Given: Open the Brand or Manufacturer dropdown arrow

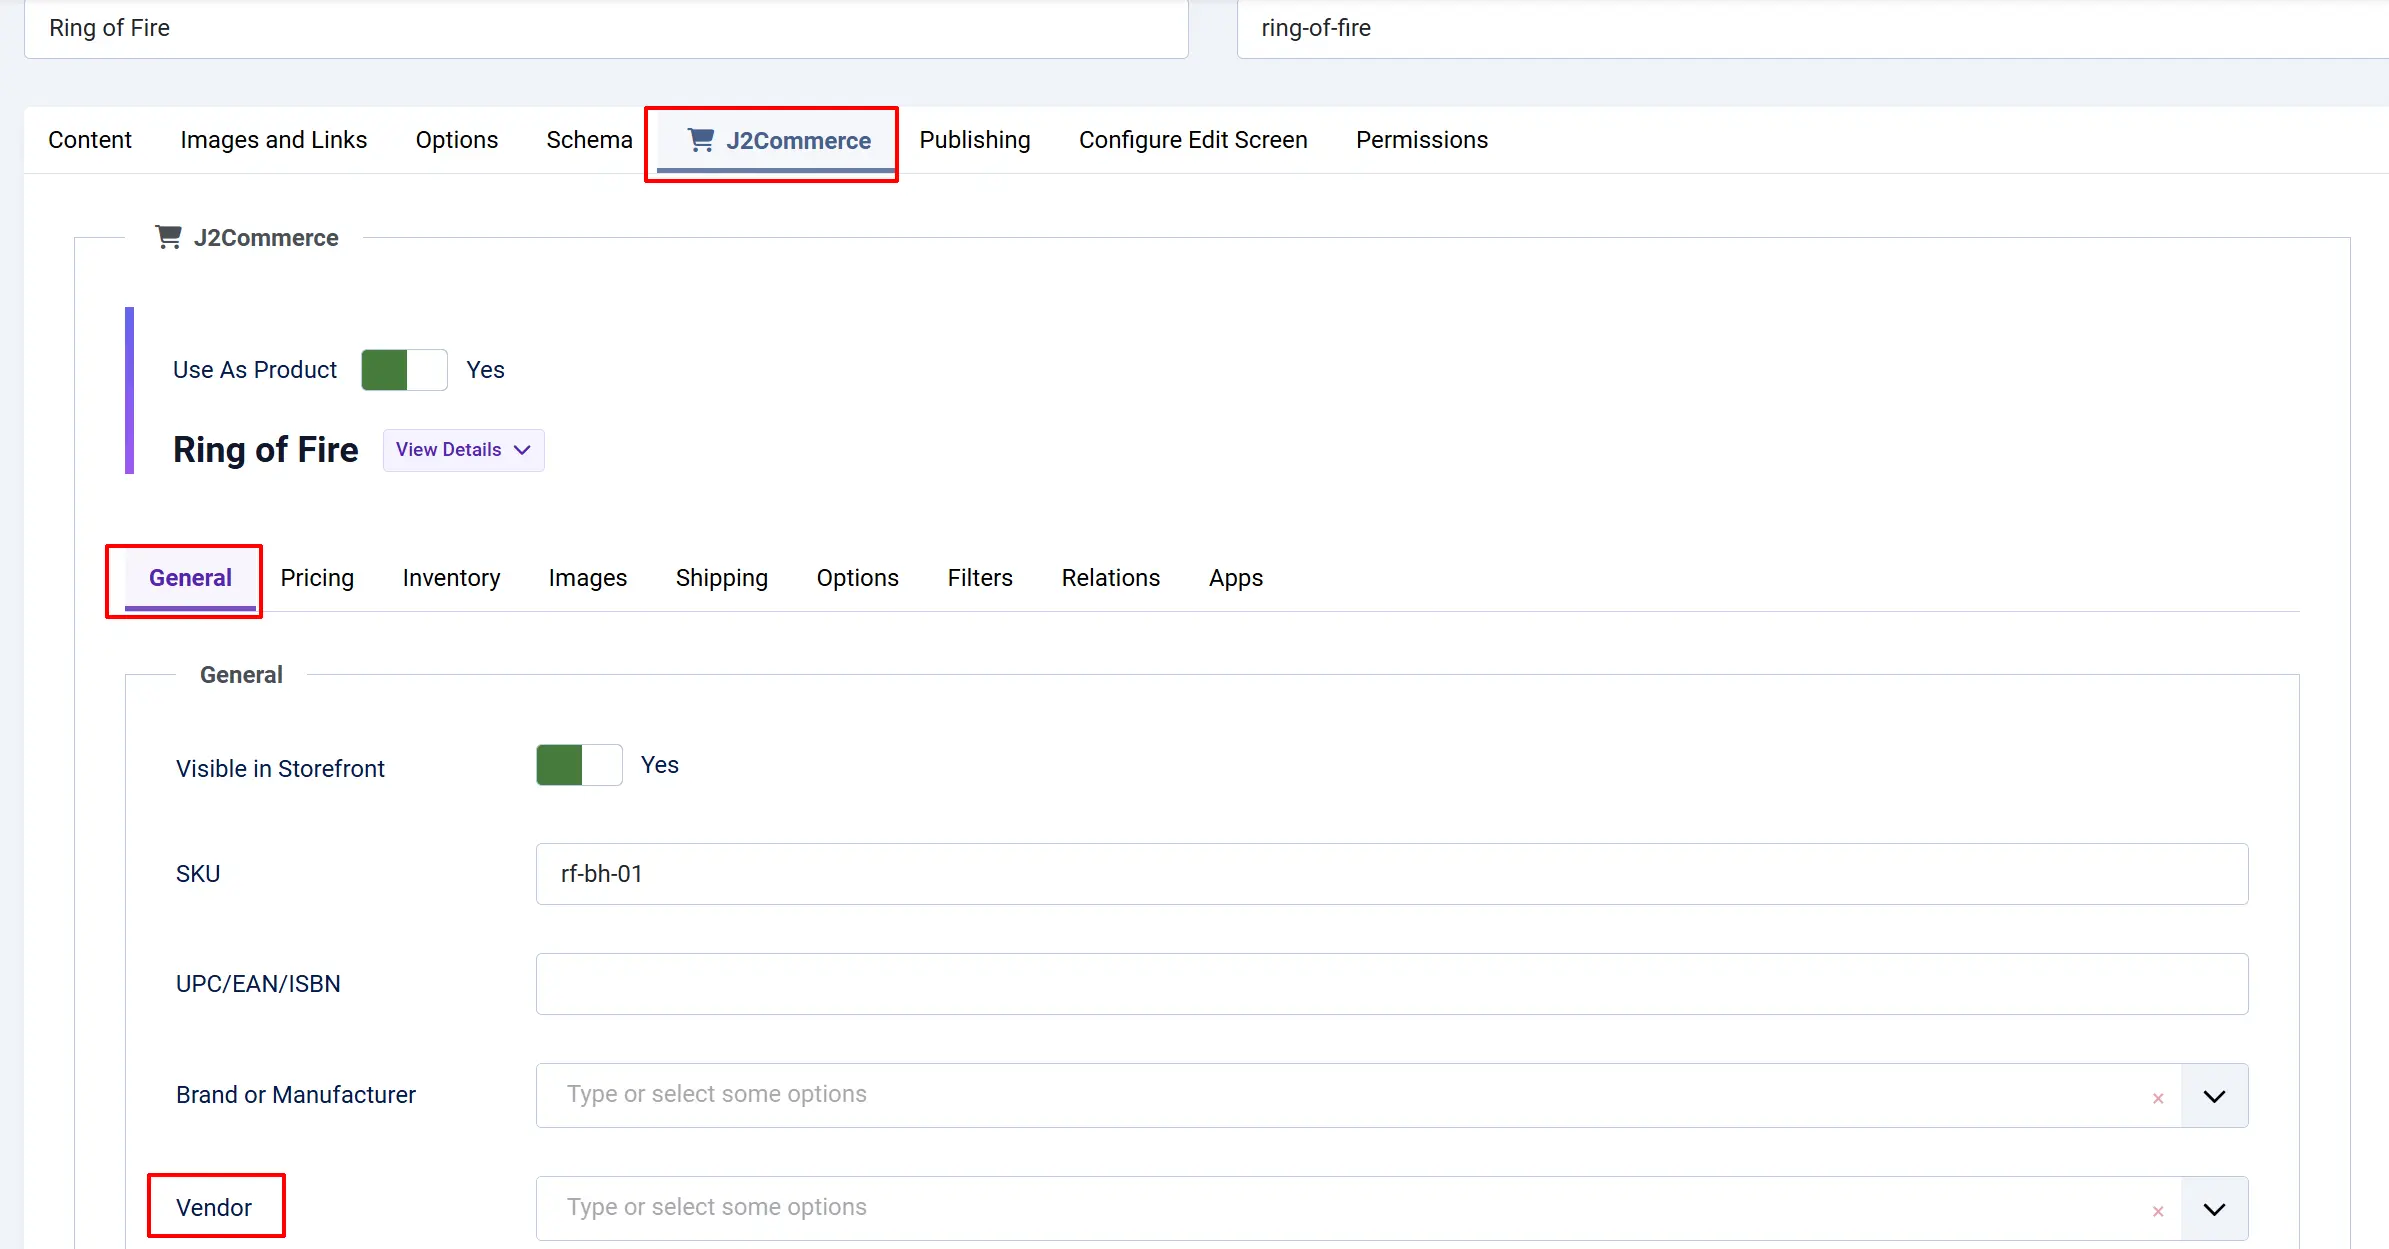Looking at the screenshot, I should click(x=2214, y=1096).
